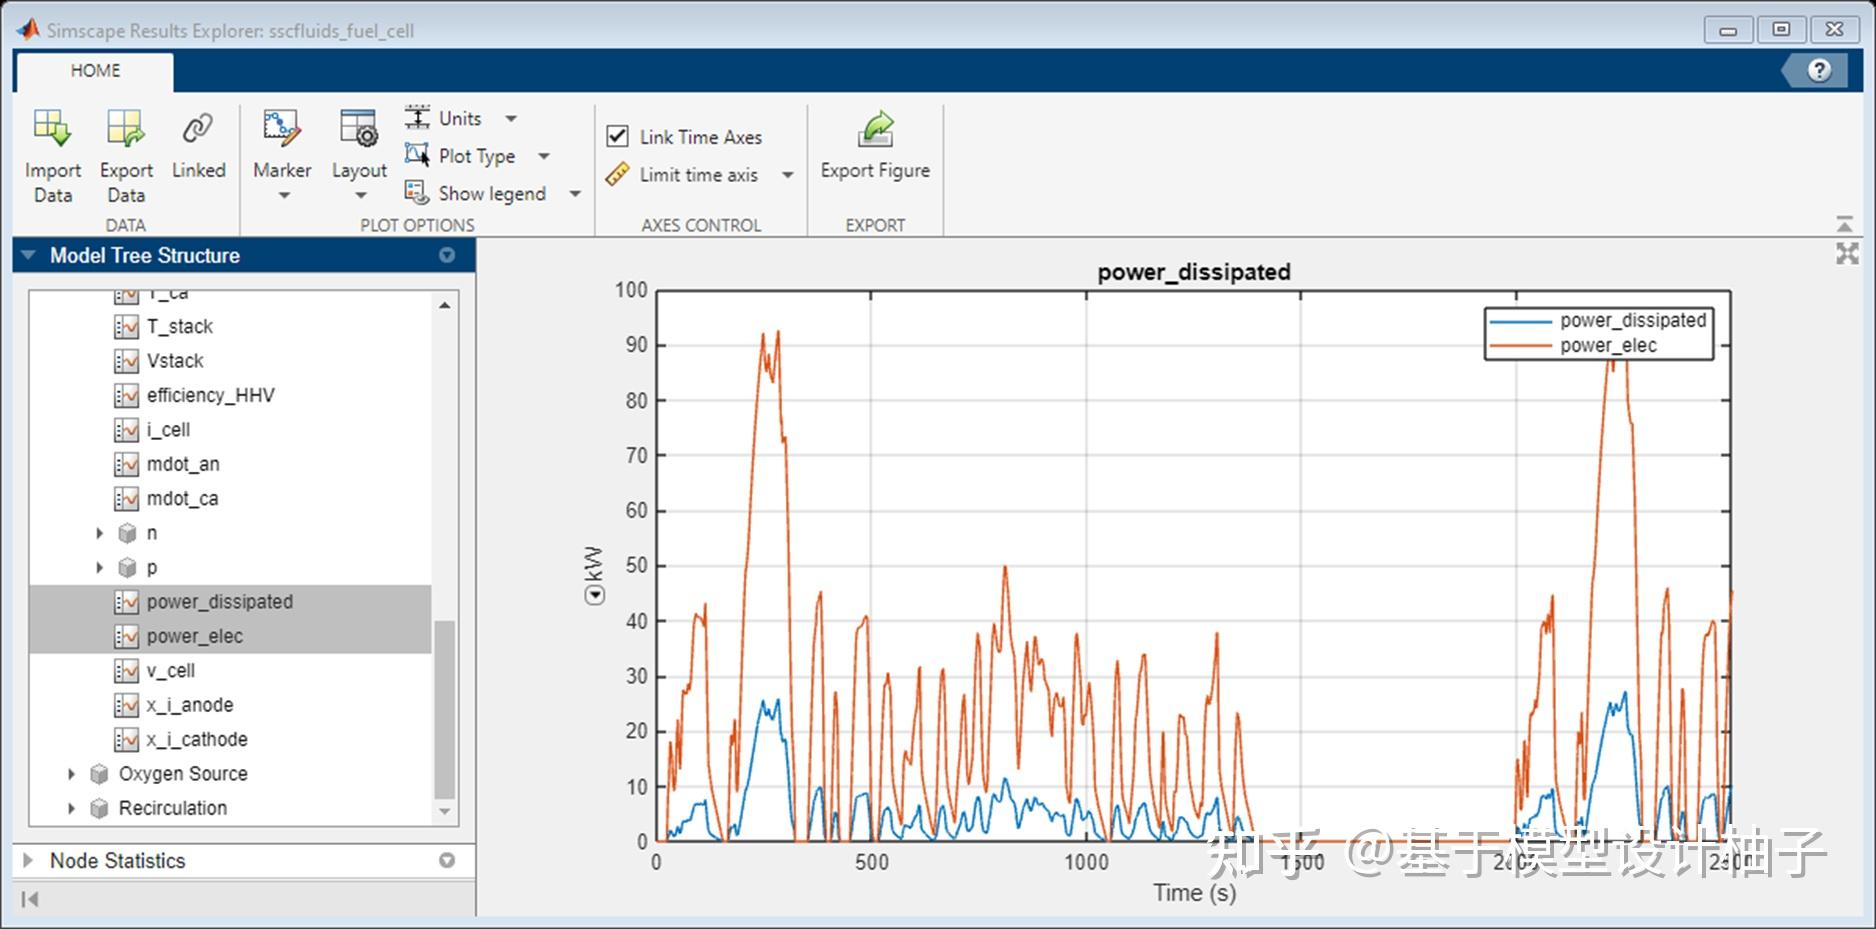The width and height of the screenshot is (1876, 929).
Task: Click the Linked chain icon
Action: click(198, 129)
